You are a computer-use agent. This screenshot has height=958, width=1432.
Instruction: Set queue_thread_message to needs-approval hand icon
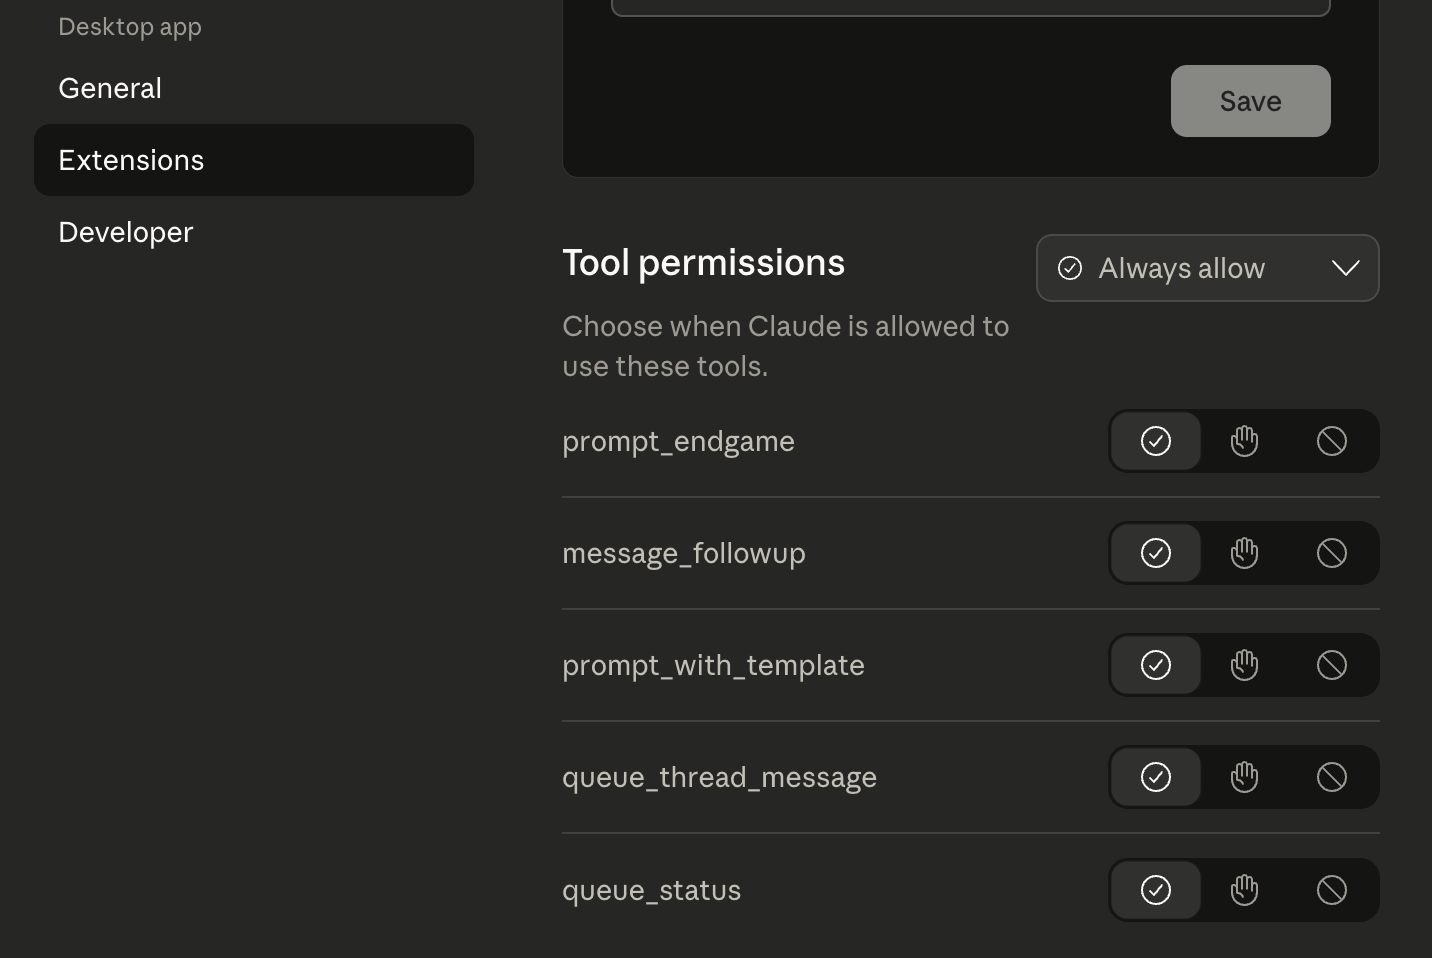[1244, 777]
